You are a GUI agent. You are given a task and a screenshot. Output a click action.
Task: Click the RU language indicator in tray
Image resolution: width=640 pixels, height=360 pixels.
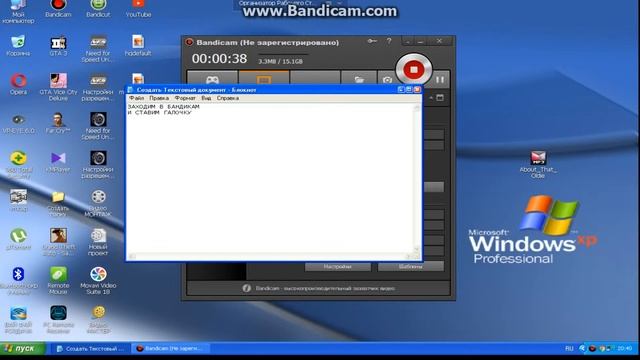coord(569,349)
